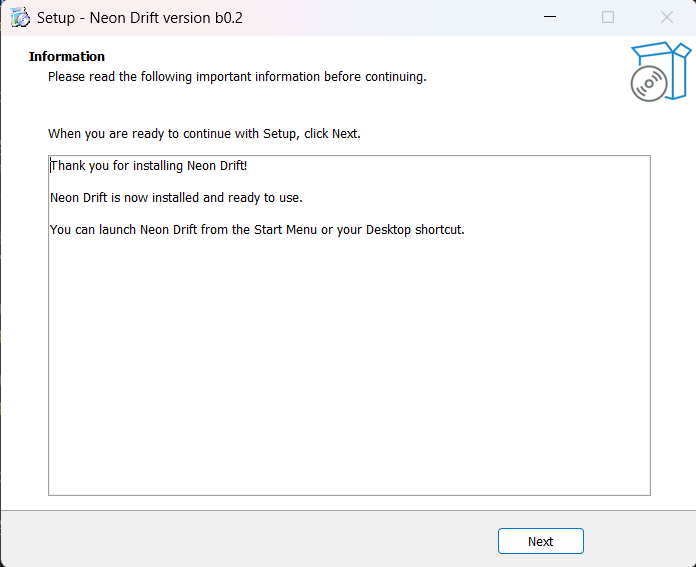The width and height of the screenshot is (696, 567).
Task: Click empty space in the information box
Action: point(349,380)
